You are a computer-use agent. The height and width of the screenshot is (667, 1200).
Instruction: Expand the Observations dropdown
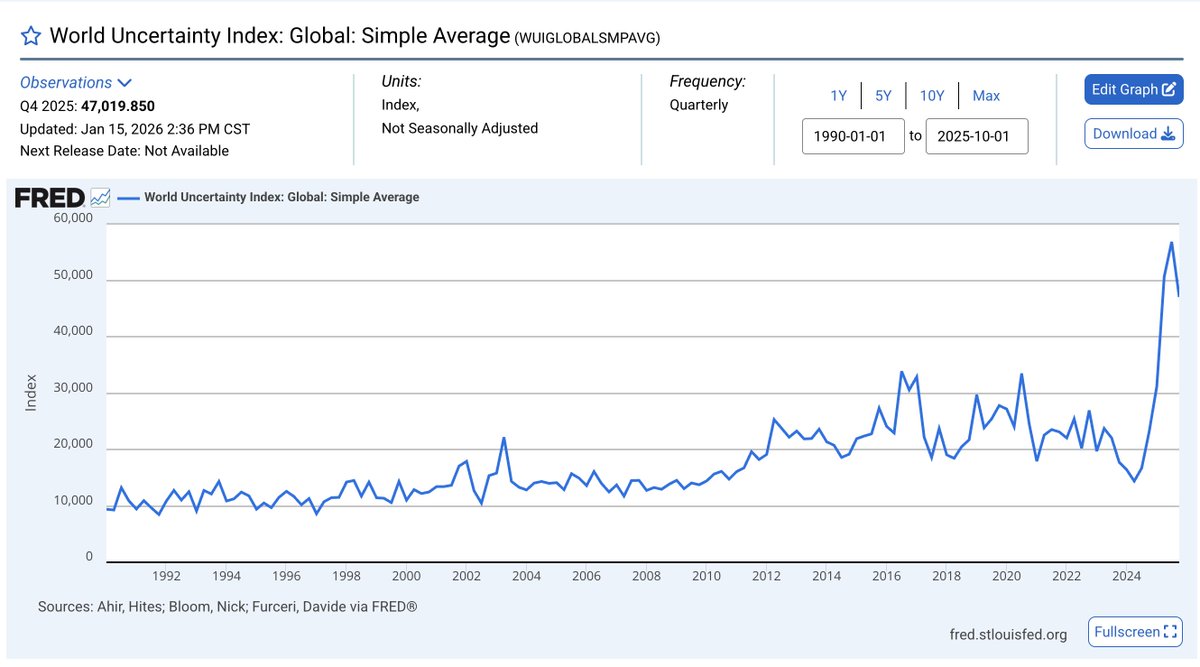tap(76, 83)
